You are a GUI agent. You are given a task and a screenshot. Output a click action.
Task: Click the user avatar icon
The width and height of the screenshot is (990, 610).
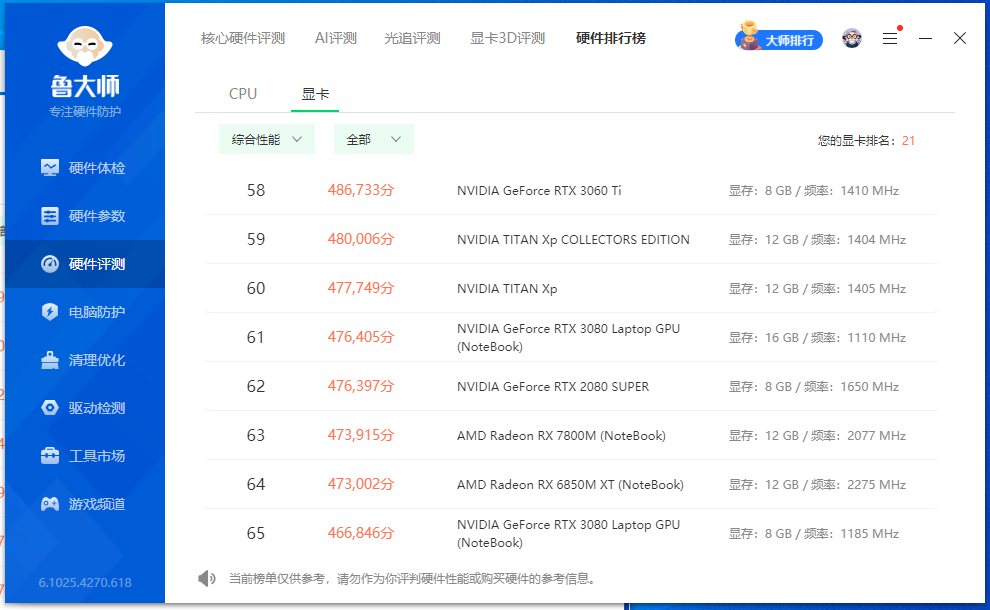[852, 39]
